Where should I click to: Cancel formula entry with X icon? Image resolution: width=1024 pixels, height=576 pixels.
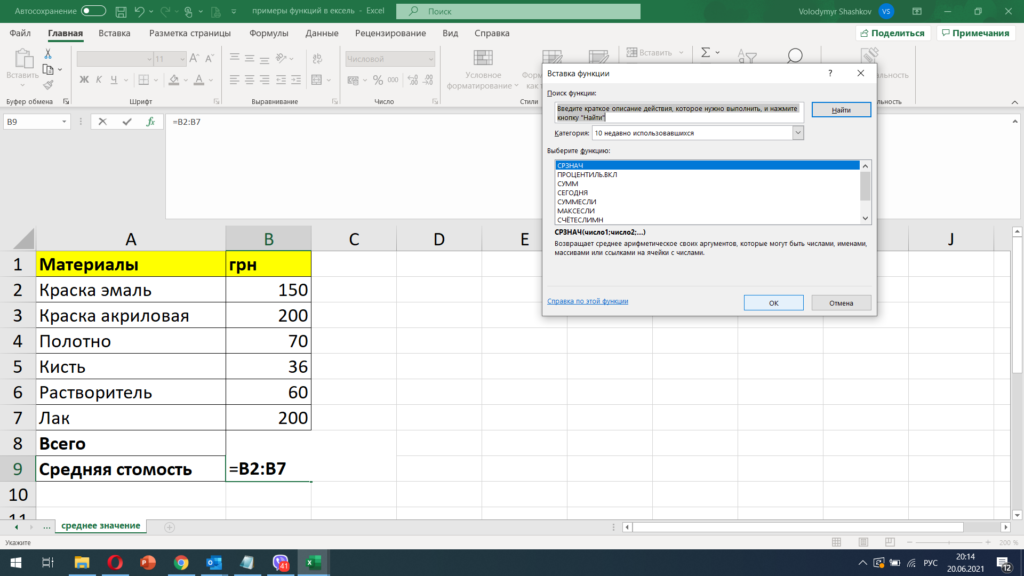[x=103, y=121]
